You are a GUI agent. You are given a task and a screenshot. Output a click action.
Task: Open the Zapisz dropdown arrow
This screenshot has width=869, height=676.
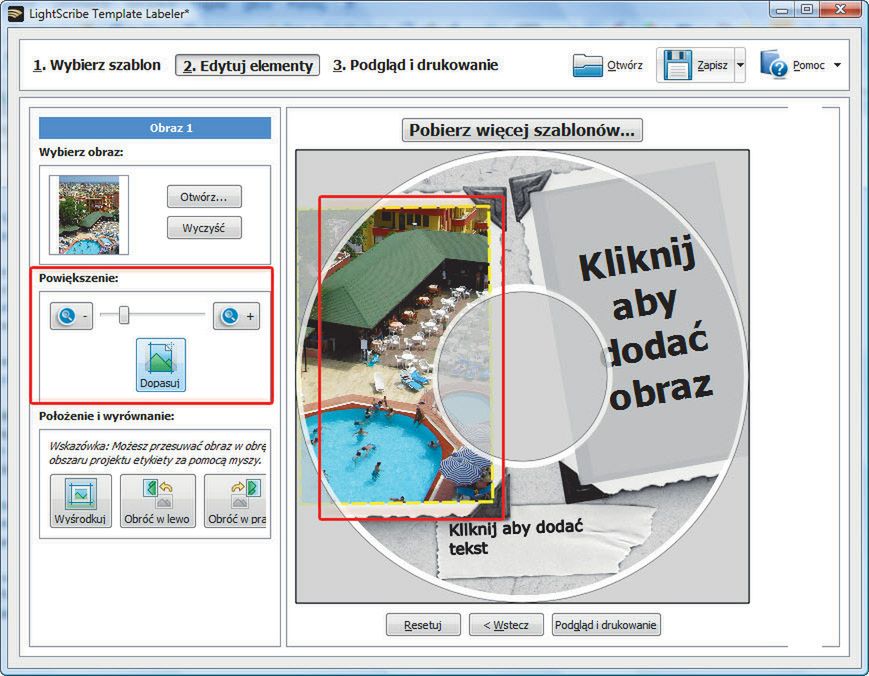(x=741, y=63)
